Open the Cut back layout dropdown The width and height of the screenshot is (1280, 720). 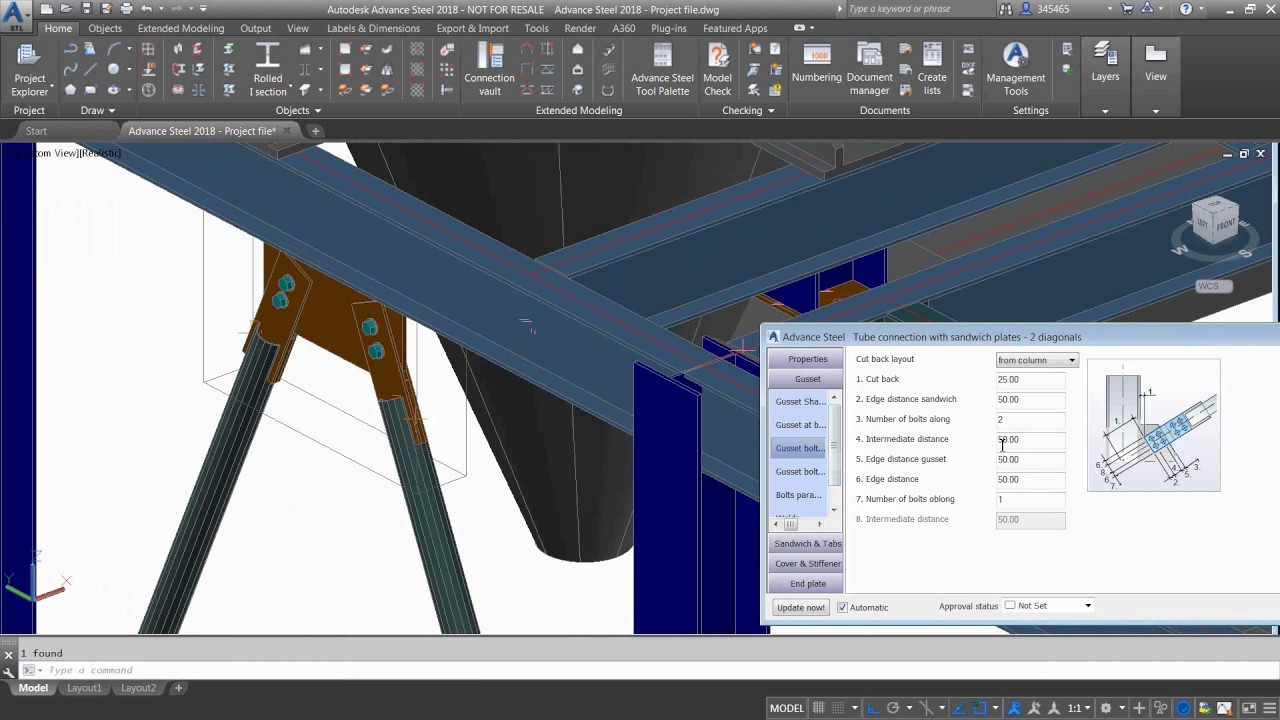(x=1037, y=360)
